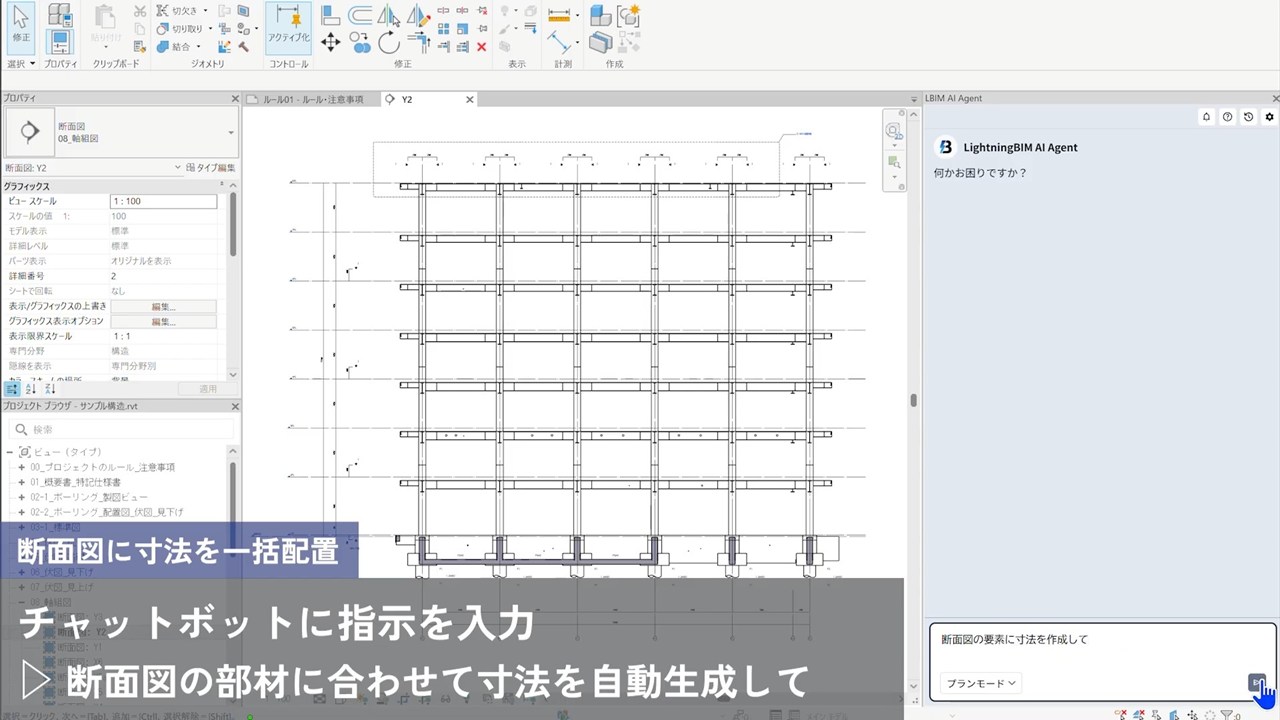Click 編集 button for 表示/グラフィックスの上書き
This screenshot has height=720, width=1280.
(x=163, y=307)
